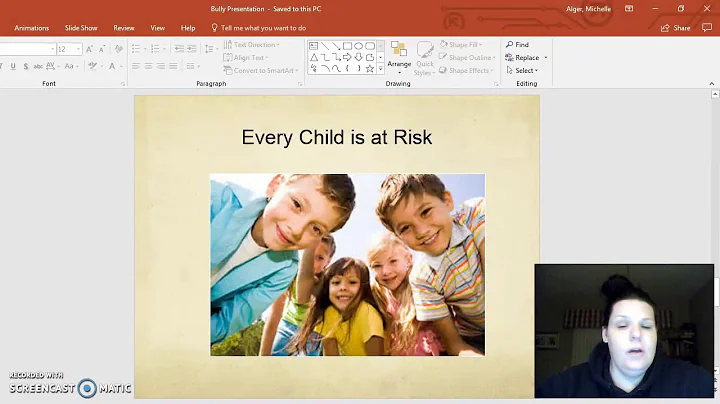The height and width of the screenshot is (404, 720).
Task: Open the Help tab
Action: [x=188, y=28]
